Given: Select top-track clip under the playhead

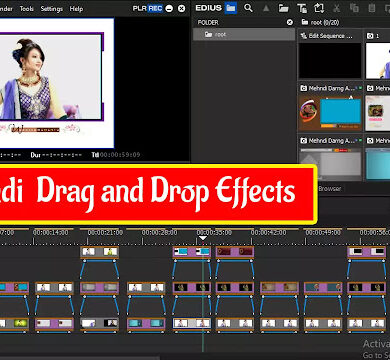Looking at the screenshot, I should [192, 252].
